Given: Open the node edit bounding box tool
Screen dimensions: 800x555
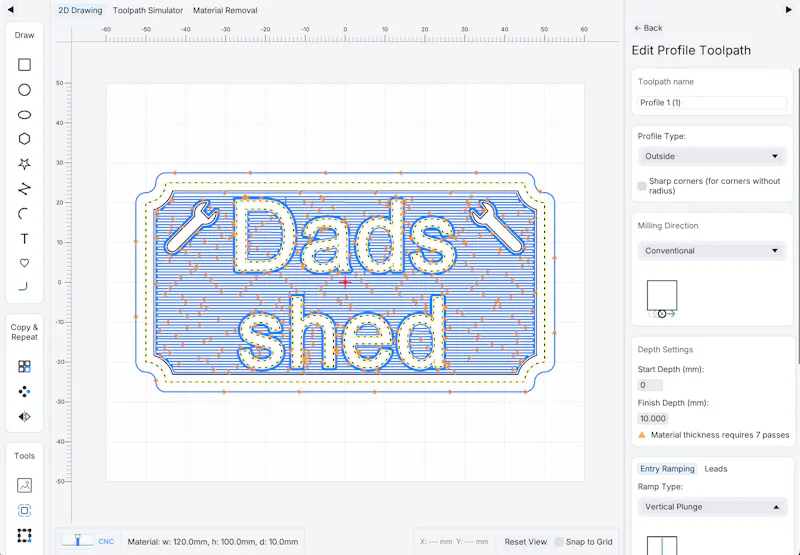Looking at the screenshot, I should [x=24, y=535].
